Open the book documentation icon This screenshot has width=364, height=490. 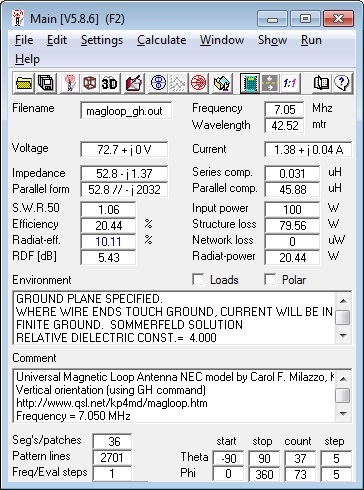pyautogui.click(x=321, y=83)
